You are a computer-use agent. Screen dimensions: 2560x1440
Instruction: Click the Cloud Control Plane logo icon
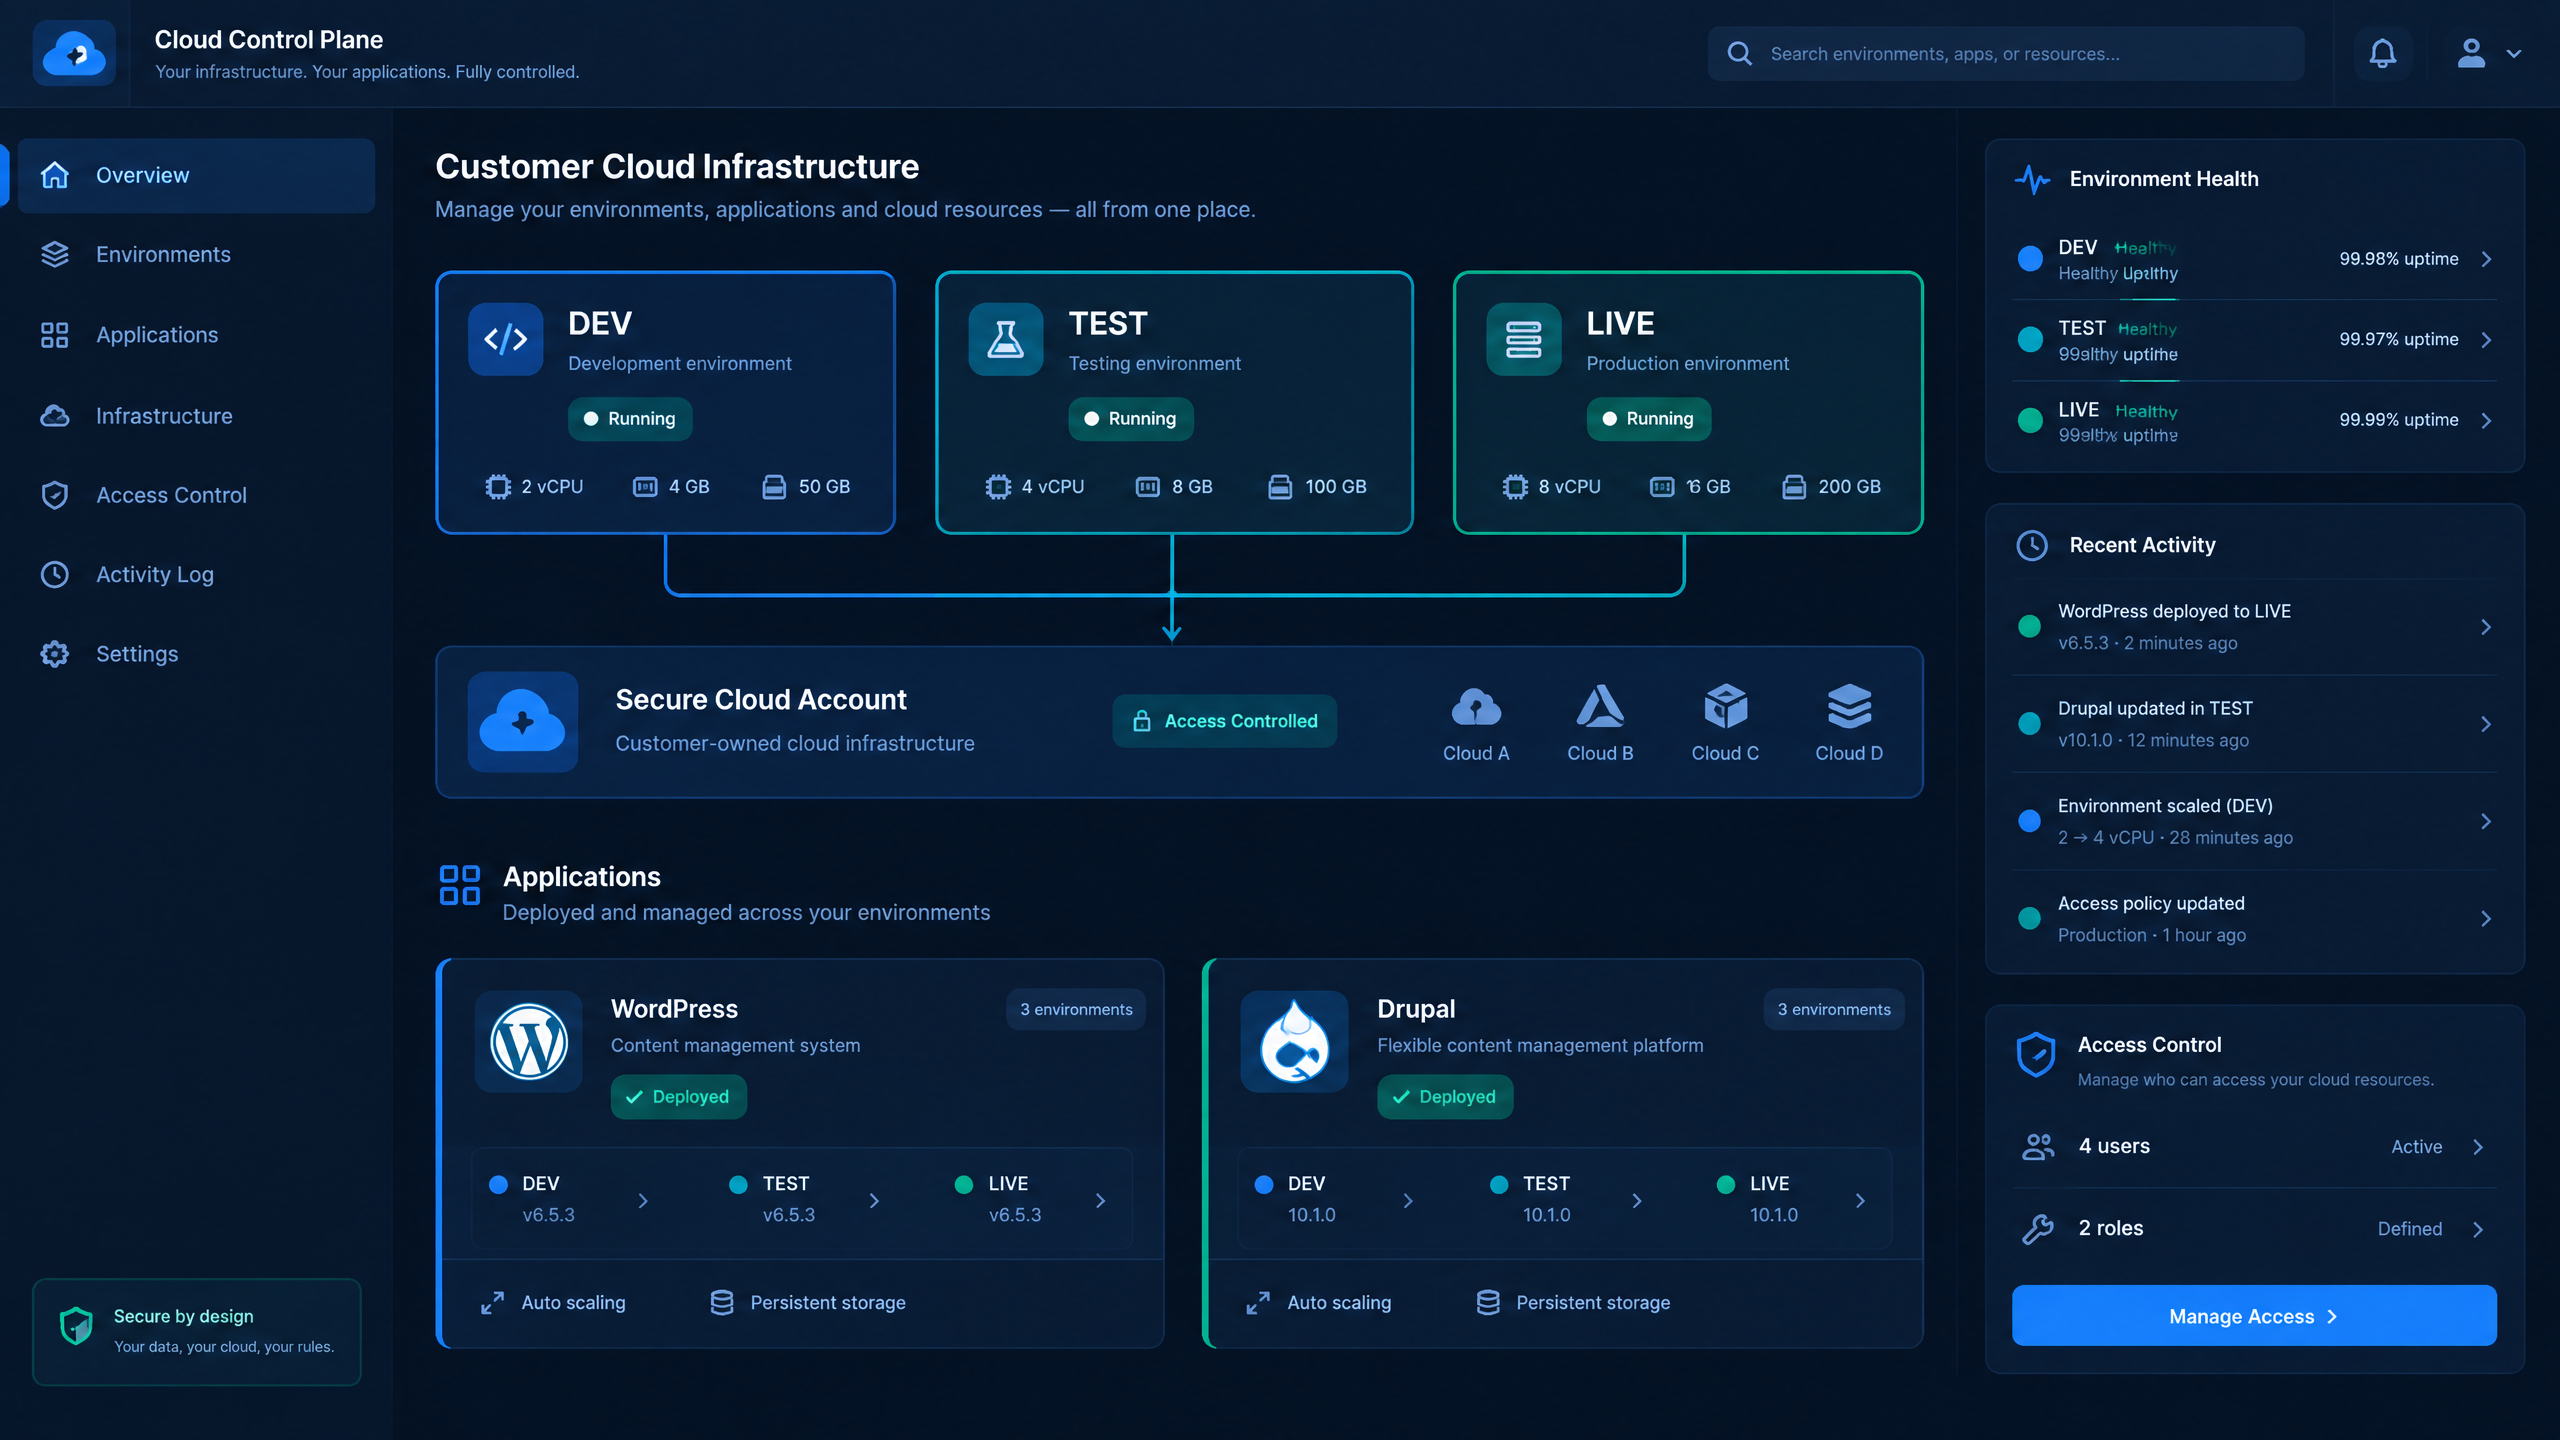[x=74, y=53]
